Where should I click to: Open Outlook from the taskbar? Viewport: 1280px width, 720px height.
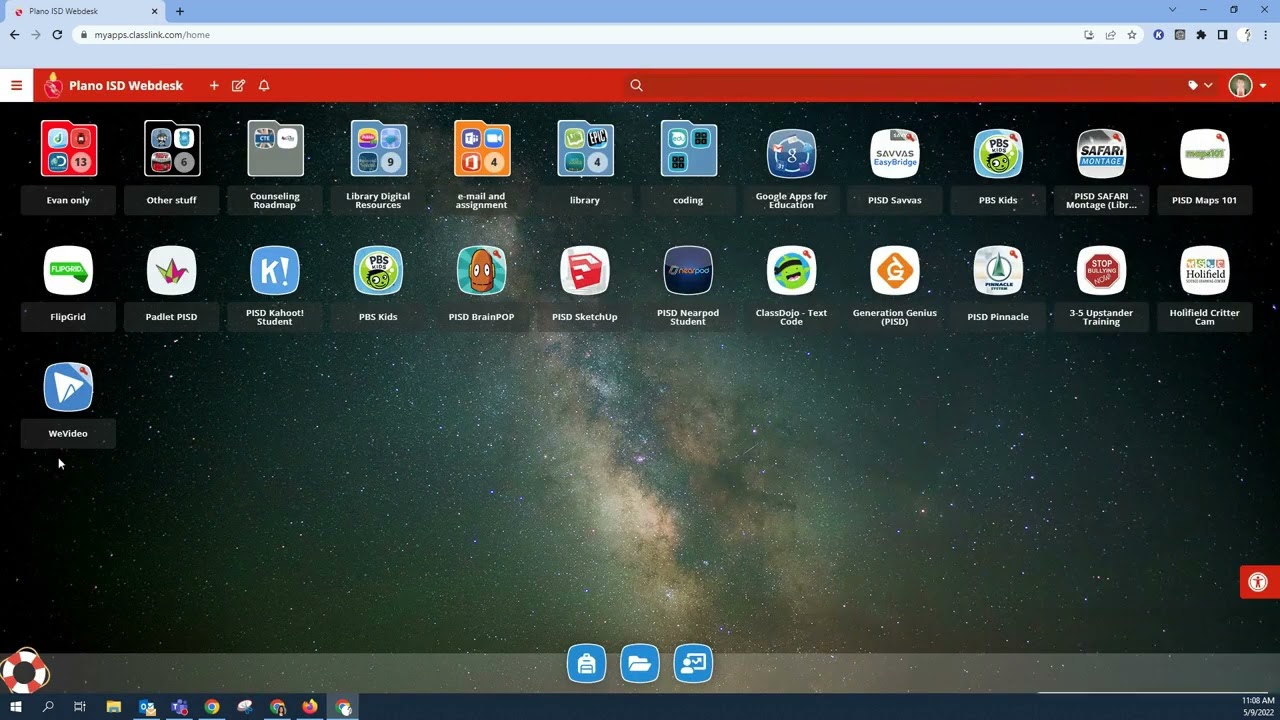tap(147, 707)
